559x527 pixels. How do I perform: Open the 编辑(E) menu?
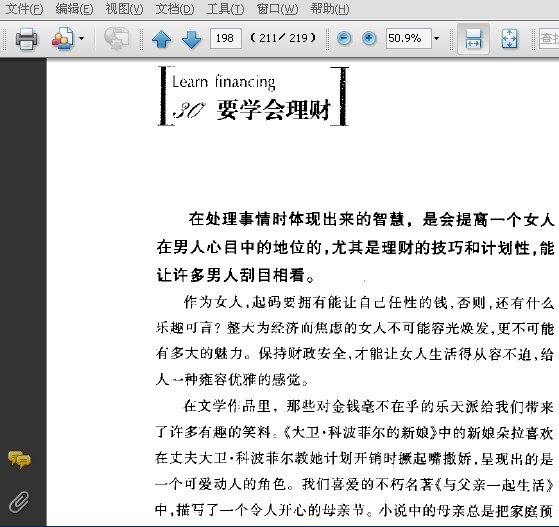point(74,8)
